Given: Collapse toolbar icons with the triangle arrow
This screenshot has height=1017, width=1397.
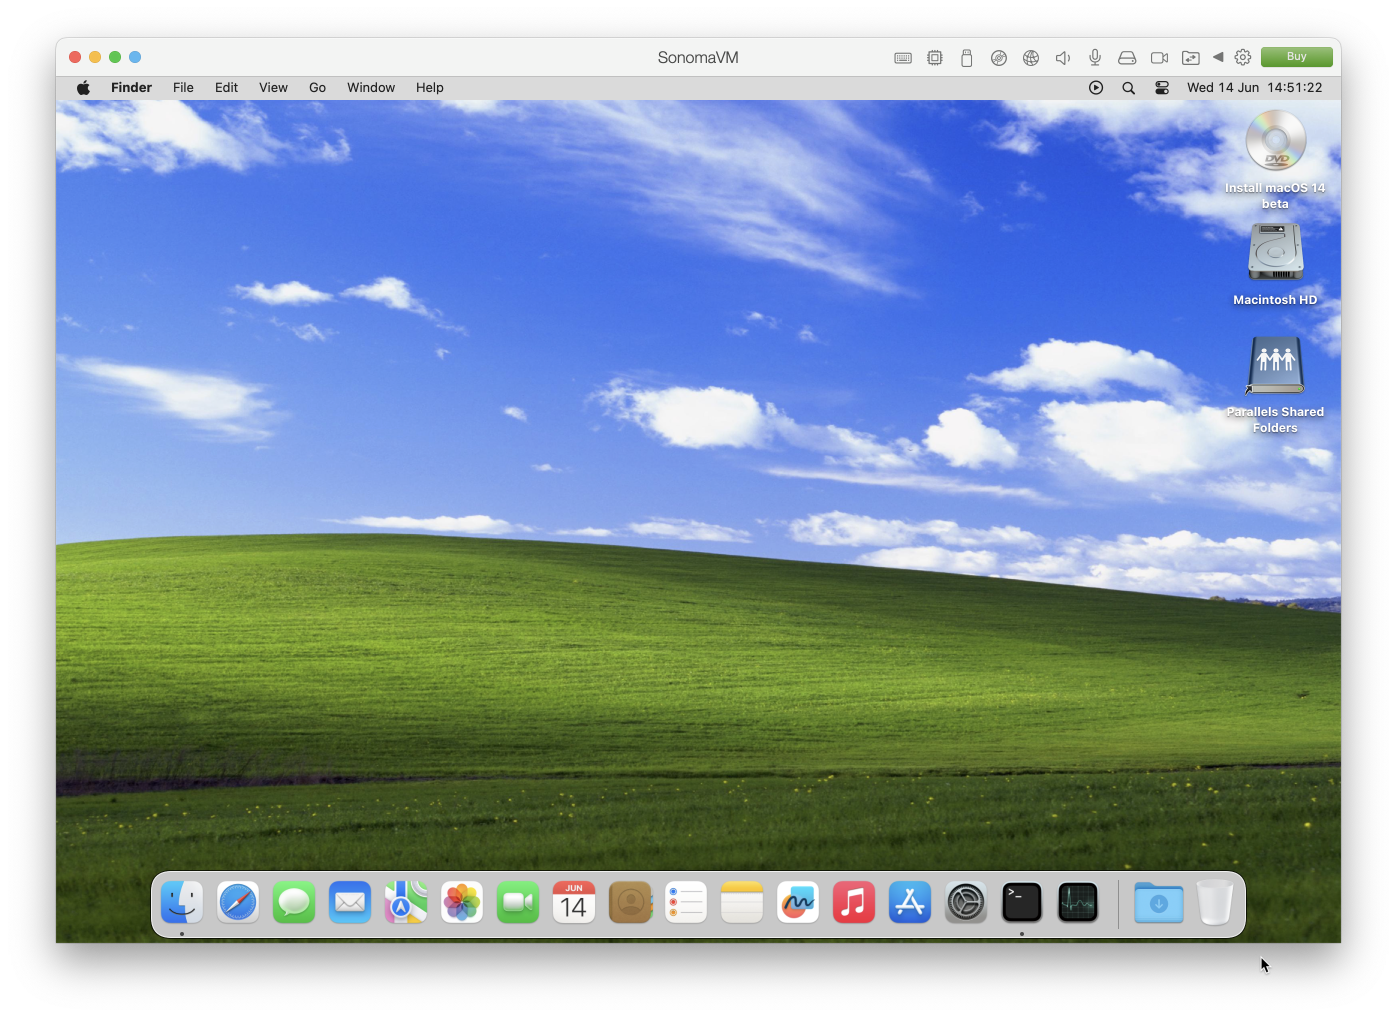Looking at the screenshot, I should 1218,57.
